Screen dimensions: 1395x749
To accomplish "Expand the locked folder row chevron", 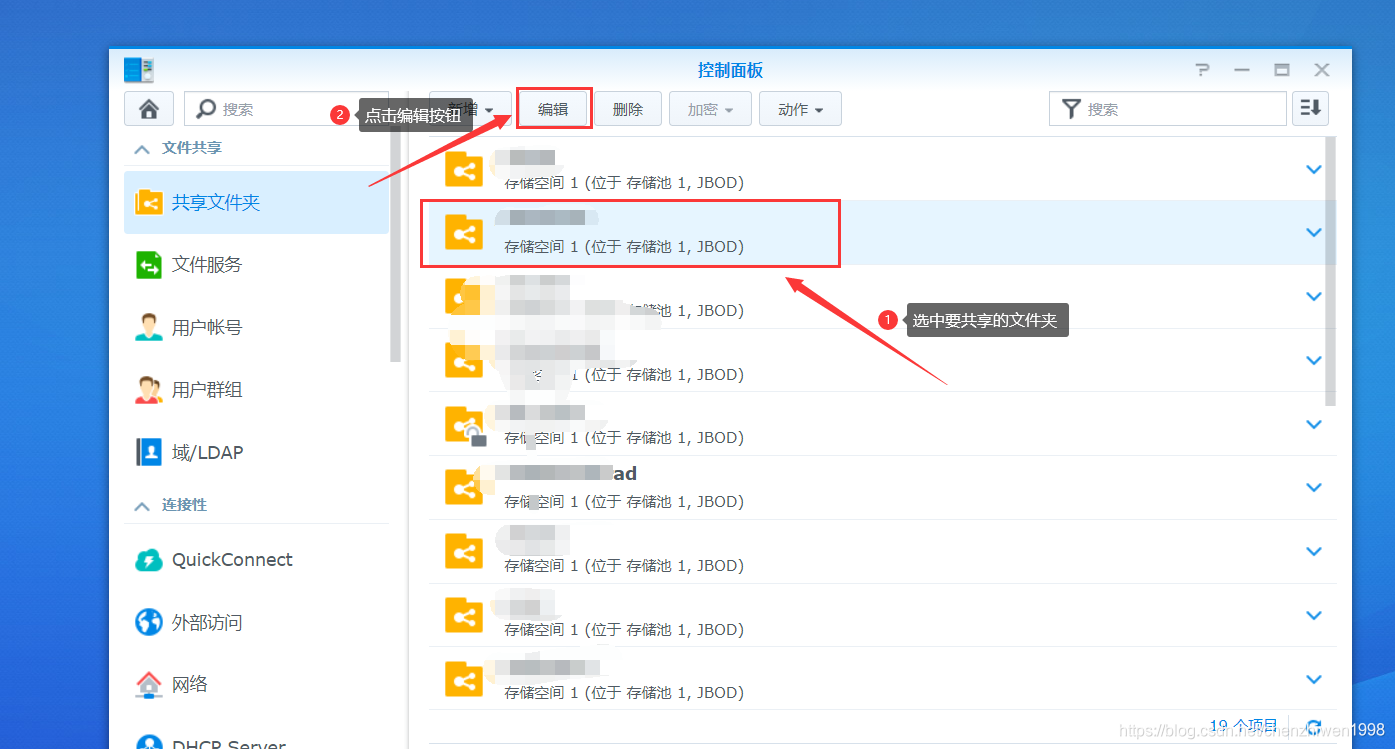I will [x=1314, y=424].
